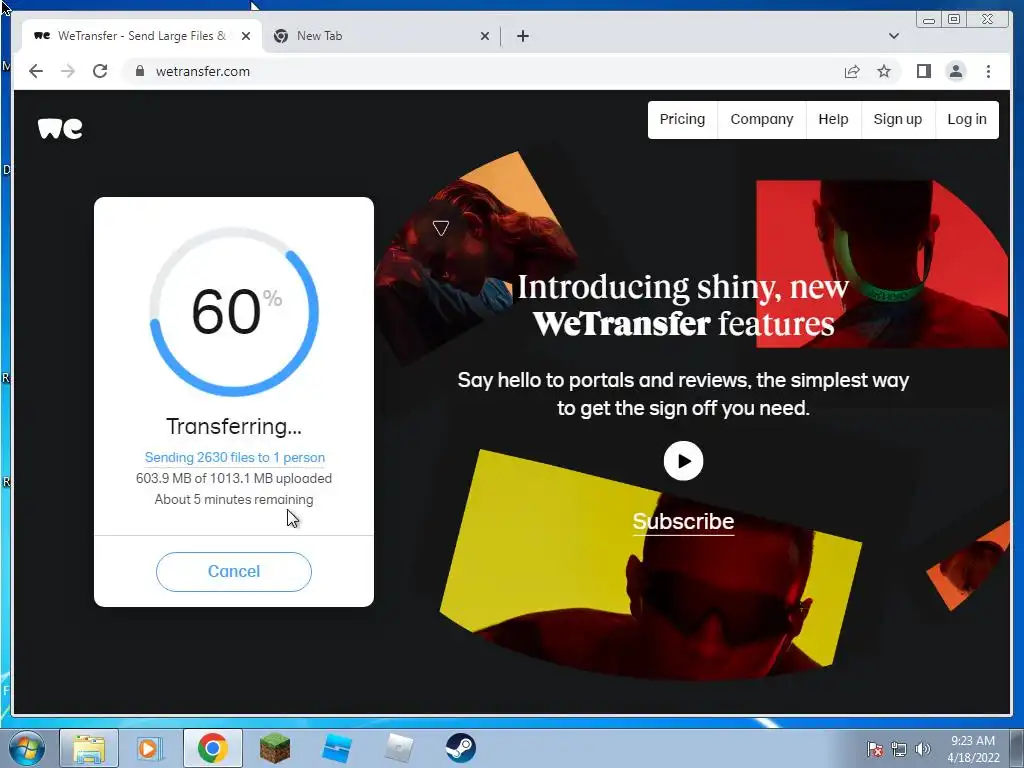Open Chrome three-dot menu
The height and width of the screenshot is (768, 1024).
(988, 71)
